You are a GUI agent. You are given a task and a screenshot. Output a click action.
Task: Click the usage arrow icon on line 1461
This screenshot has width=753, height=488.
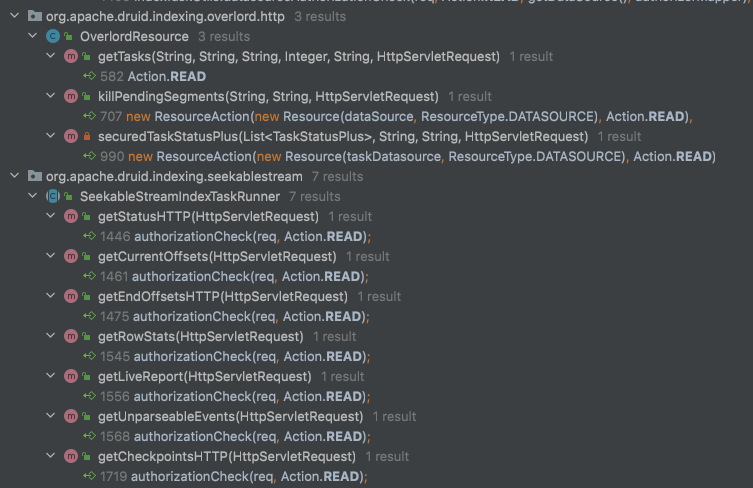pos(89,276)
